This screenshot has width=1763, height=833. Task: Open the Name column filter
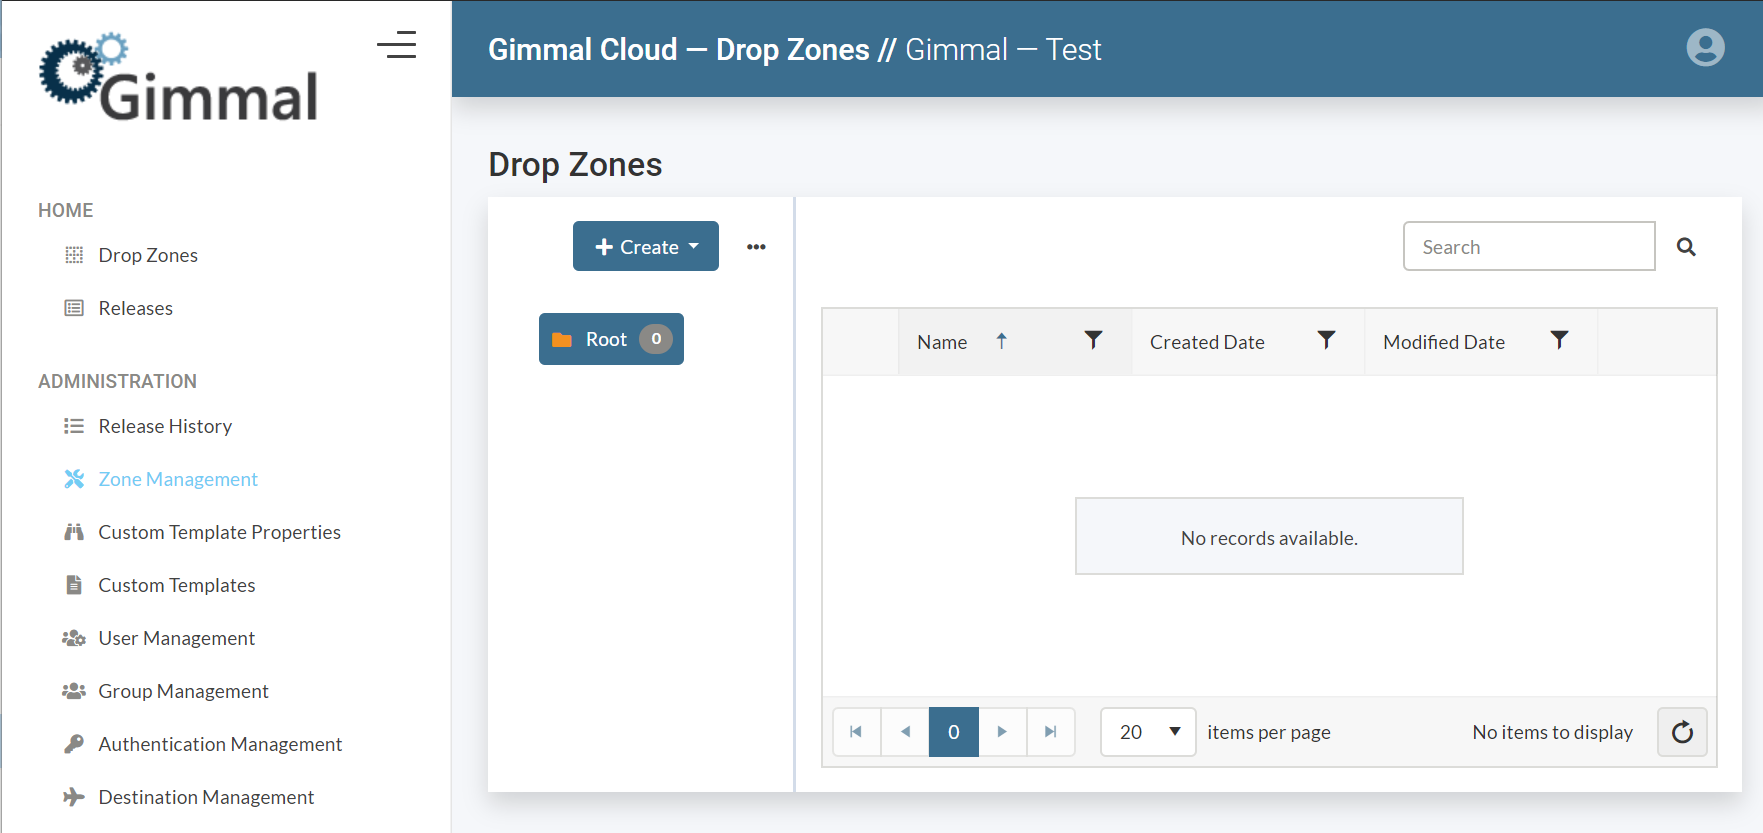(1093, 341)
